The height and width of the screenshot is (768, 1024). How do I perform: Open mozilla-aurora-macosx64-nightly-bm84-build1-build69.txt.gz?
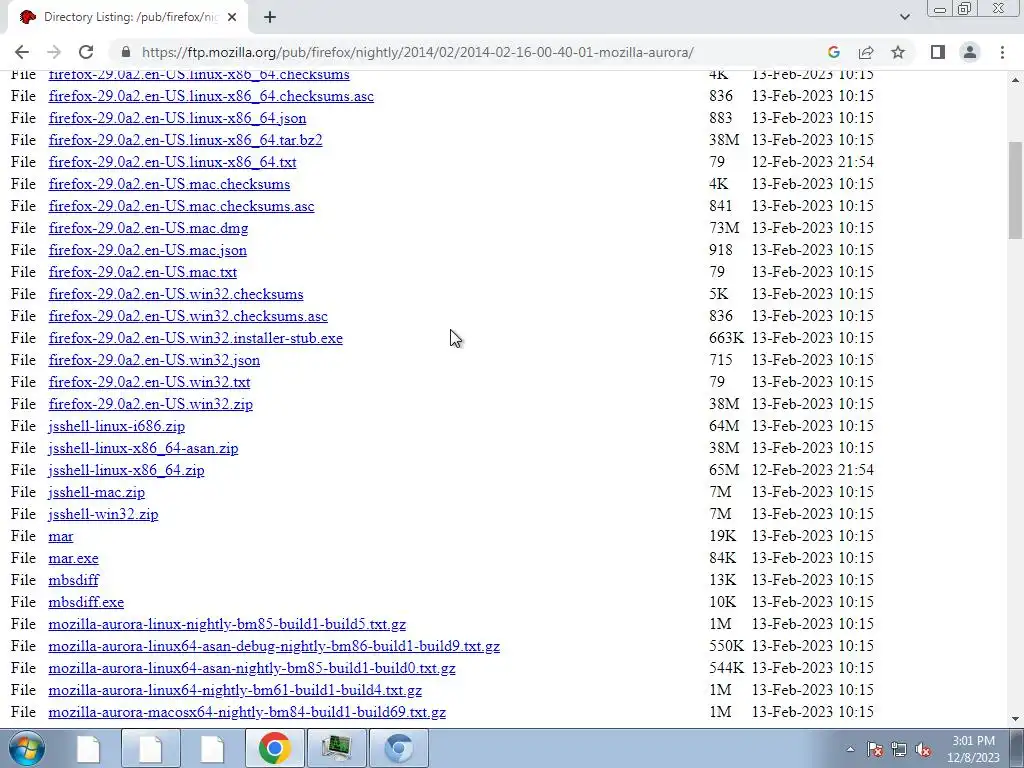[247, 712]
